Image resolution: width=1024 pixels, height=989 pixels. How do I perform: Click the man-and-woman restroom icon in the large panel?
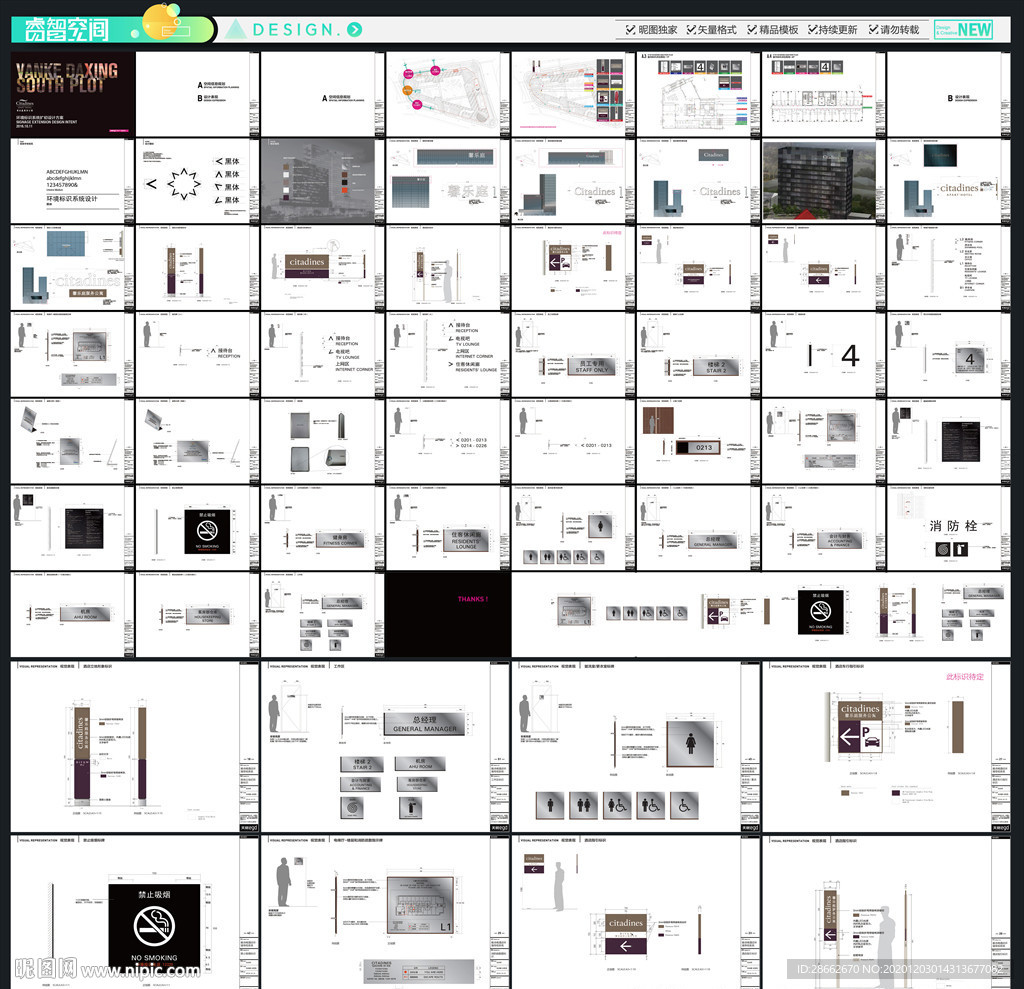point(584,805)
